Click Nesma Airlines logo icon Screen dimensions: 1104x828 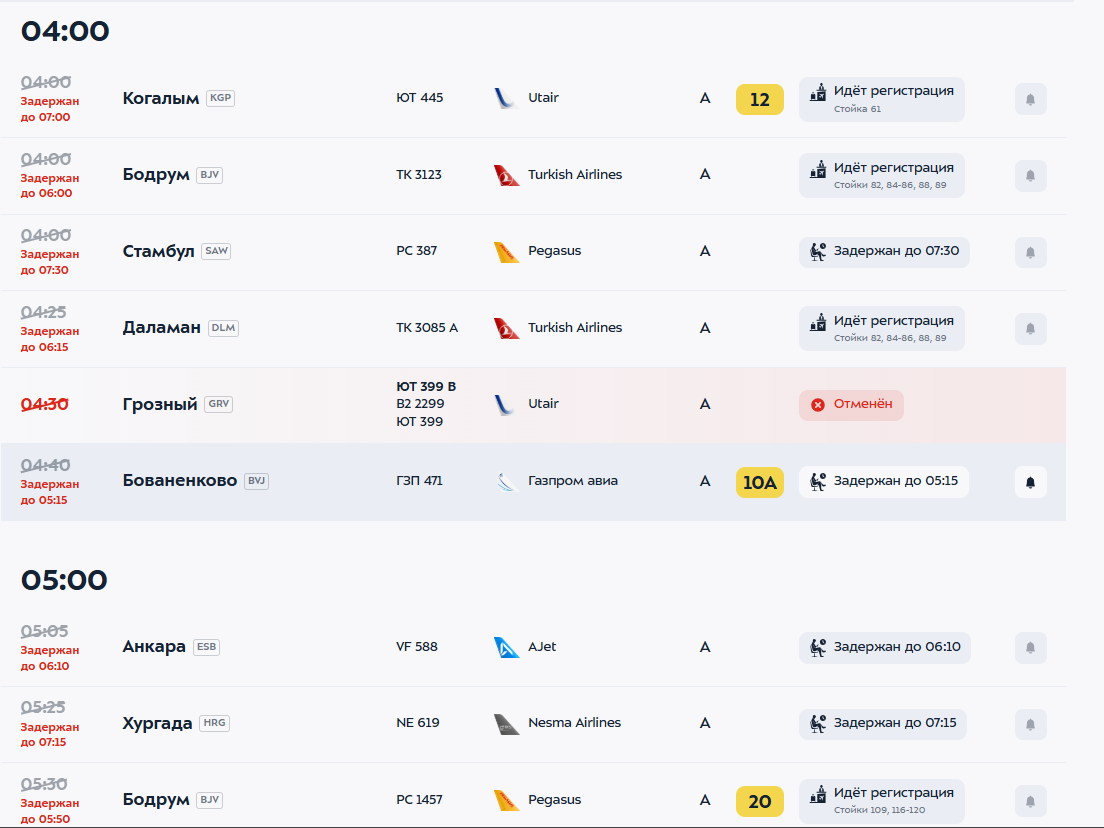(x=506, y=723)
